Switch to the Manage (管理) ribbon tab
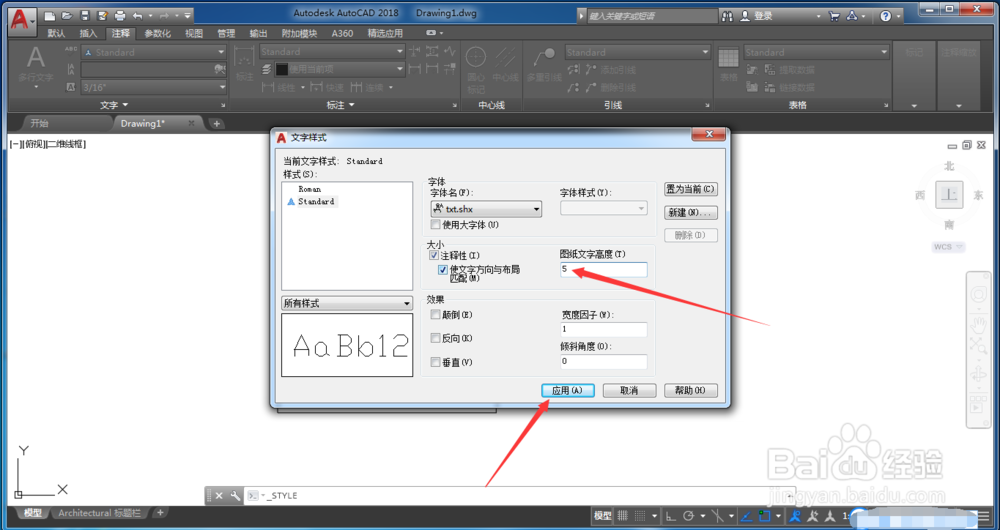The height and width of the screenshot is (530, 1000). pos(226,33)
